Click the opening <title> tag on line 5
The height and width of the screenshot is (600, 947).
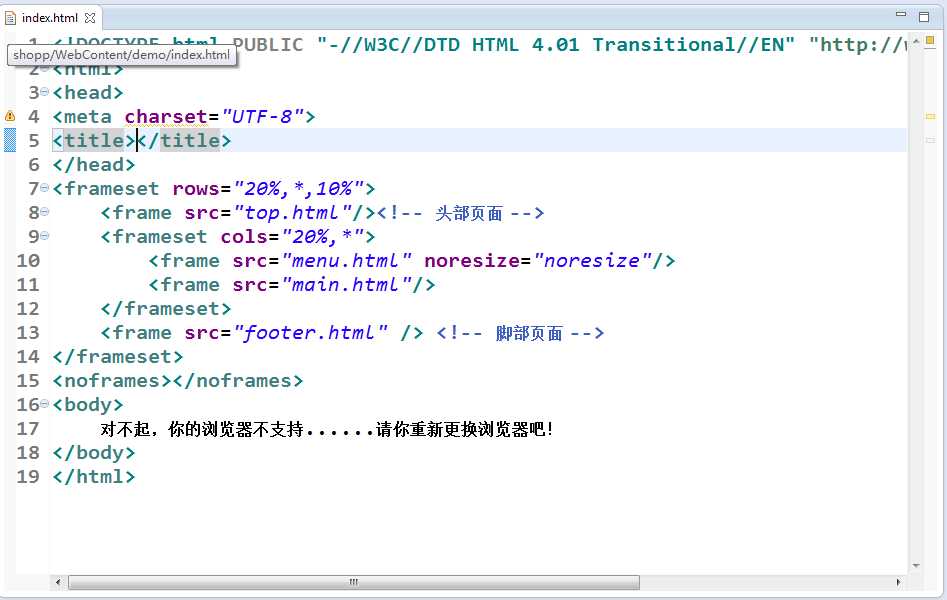(94, 140)
